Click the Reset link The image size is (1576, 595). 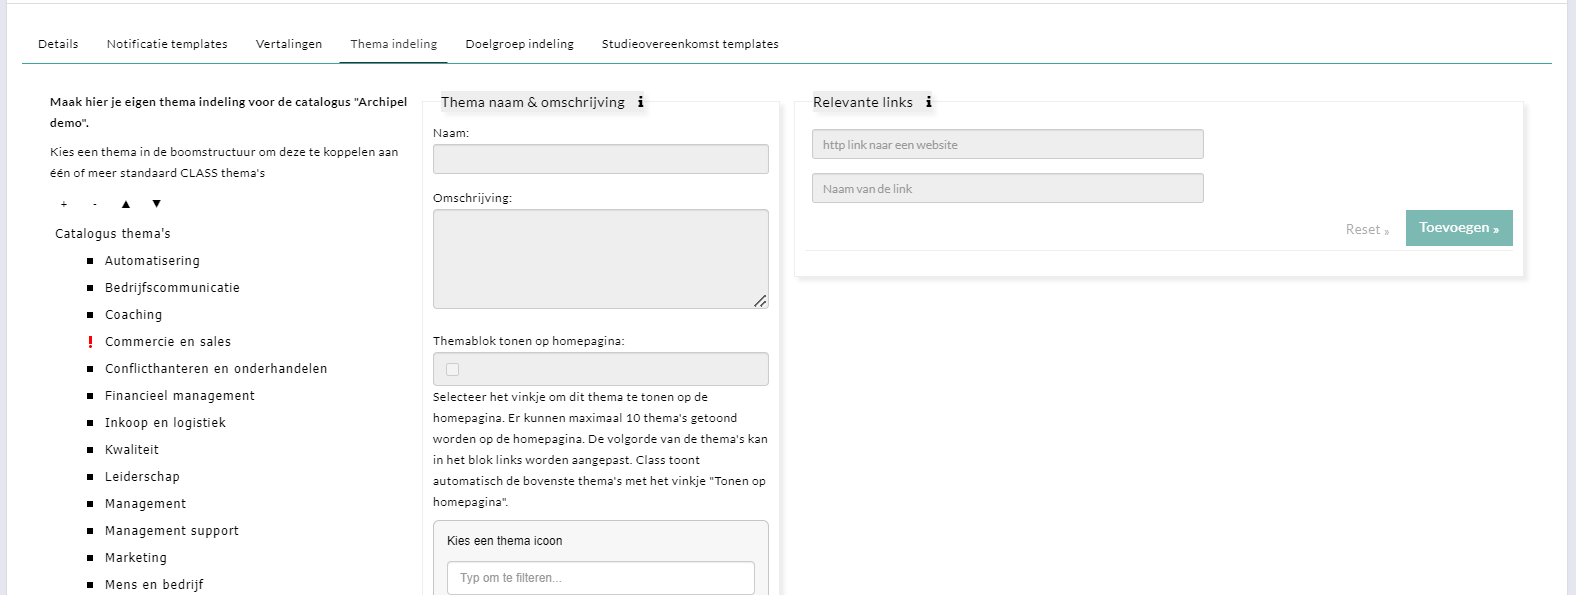(1366, 230)
